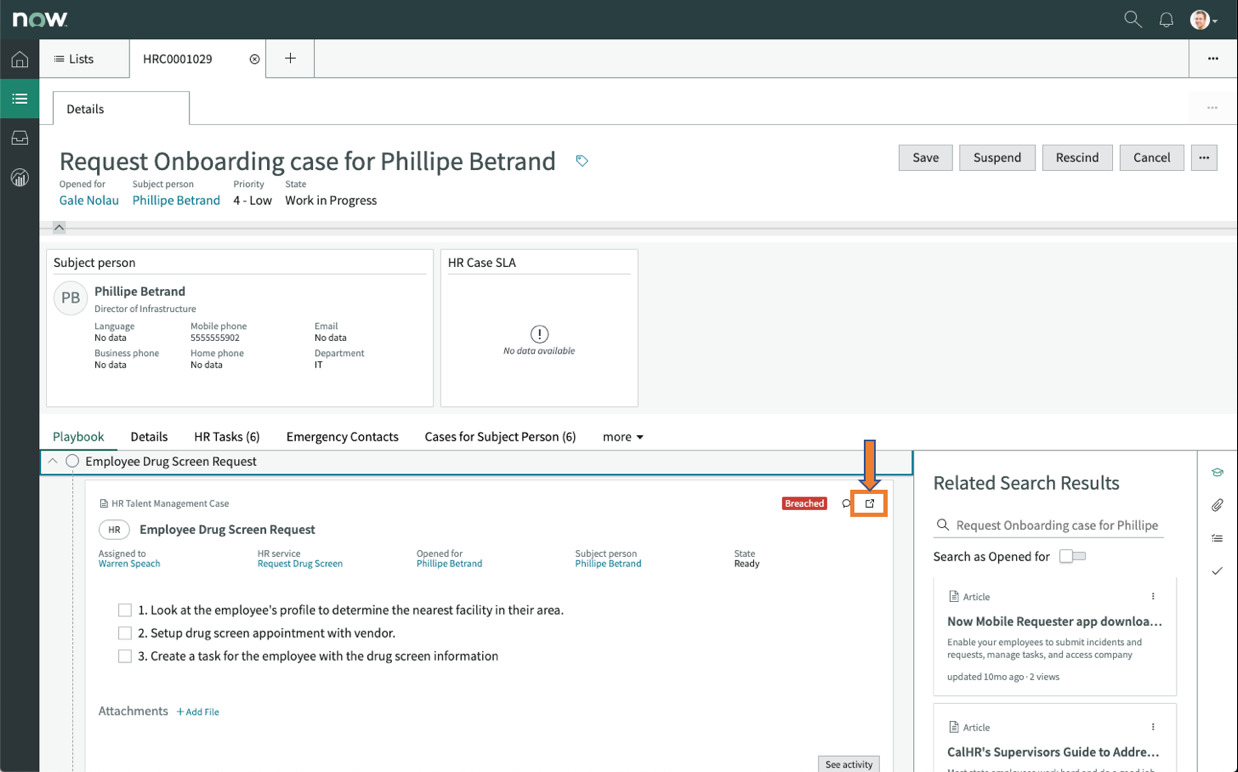This screenshot has height=772, width=1238.
Task: Click the Breached SLA badge
Action: pos(804,503)
